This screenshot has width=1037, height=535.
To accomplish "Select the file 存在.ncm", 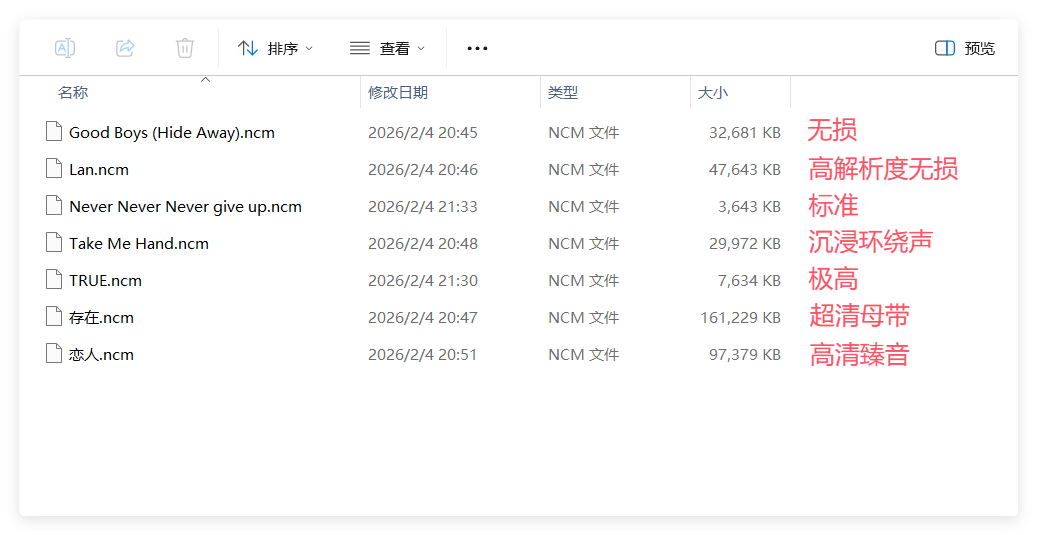I will pyautogui.click(x=101, y=317).
